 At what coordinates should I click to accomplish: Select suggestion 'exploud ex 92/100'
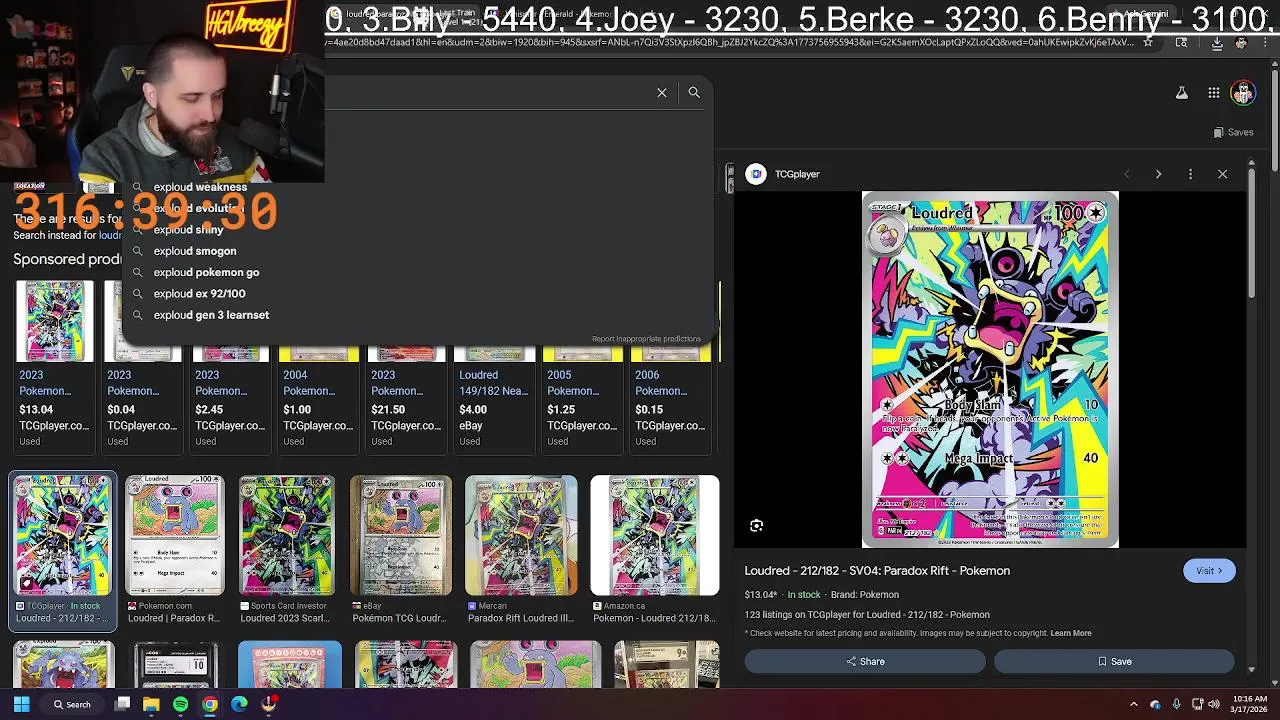coord(199,294)
